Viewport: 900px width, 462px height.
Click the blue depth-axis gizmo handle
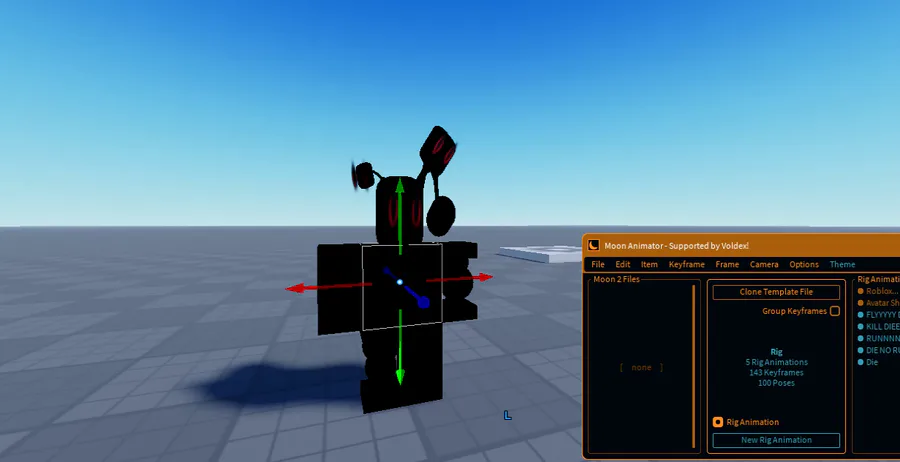click(x=424, y=302)
